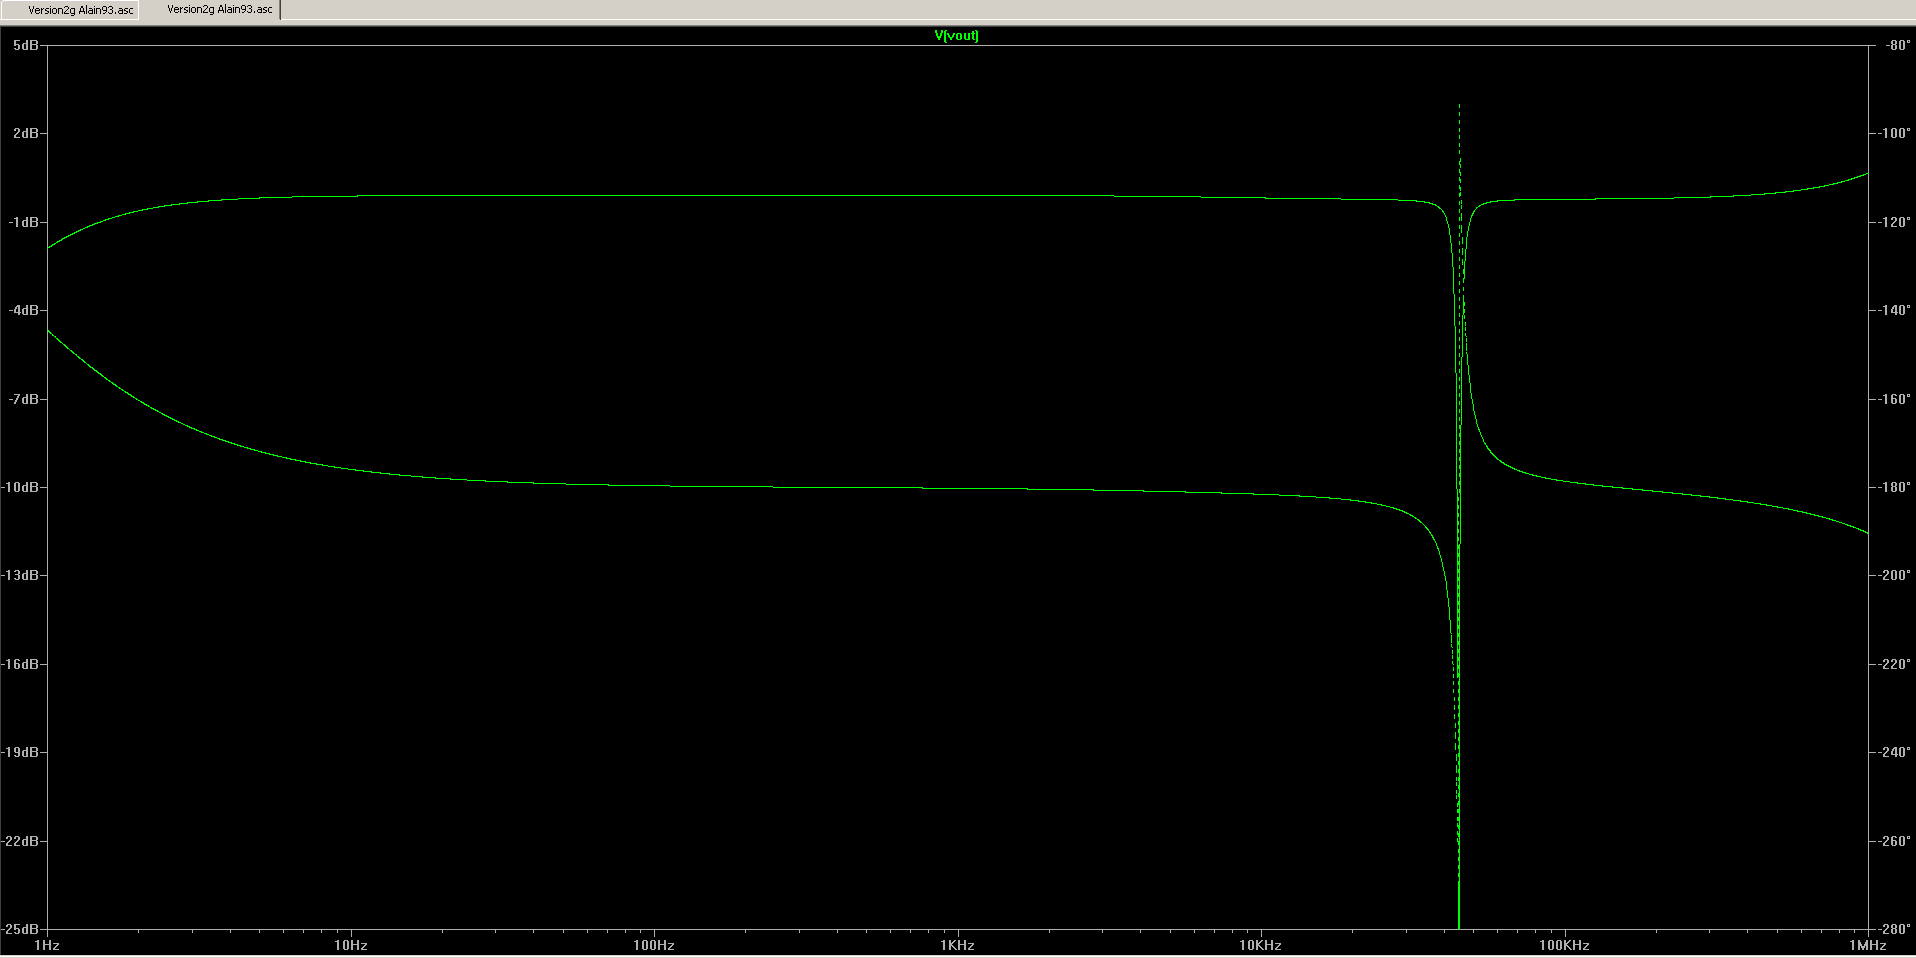Viewport: 1916px width, 958px height.
Task: Click the -280° phase axis label
Action: (x=1894, y=929)
